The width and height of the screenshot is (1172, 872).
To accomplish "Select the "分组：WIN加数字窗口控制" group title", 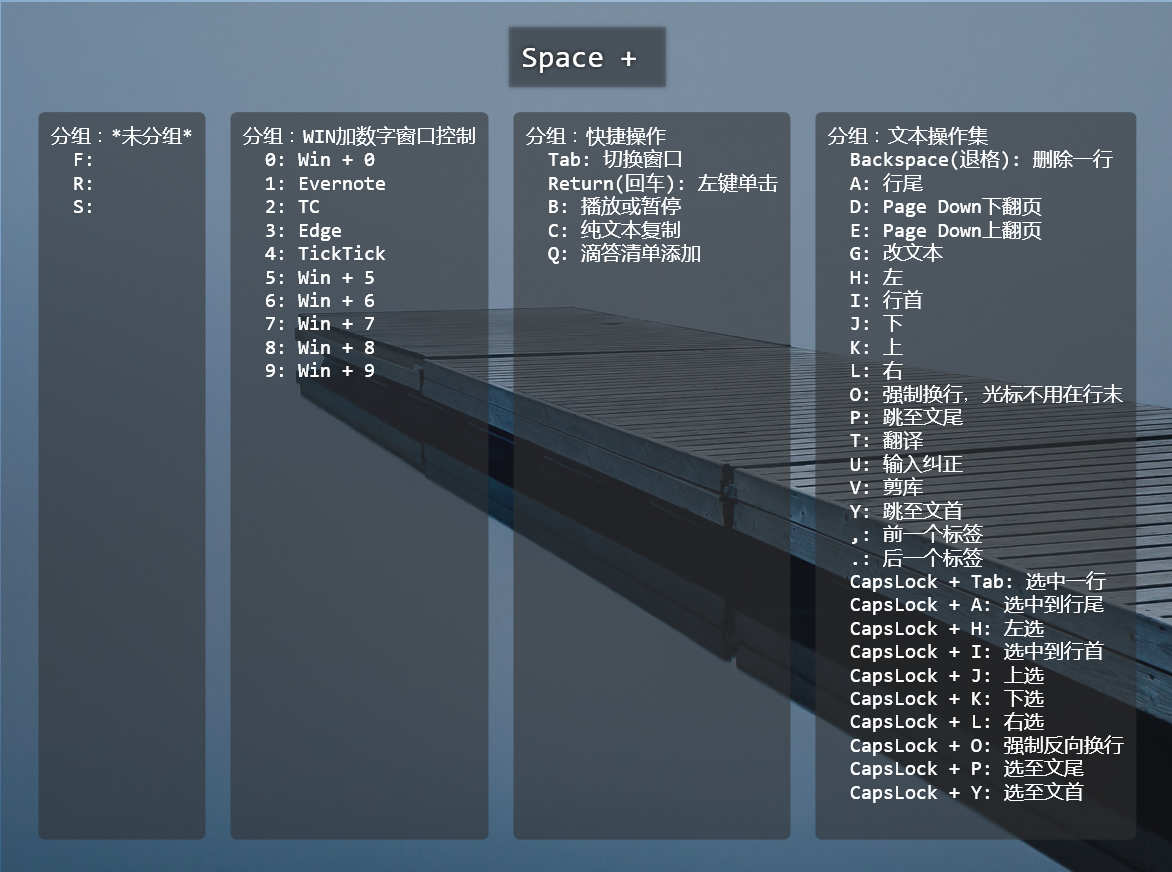I will 359,136.
